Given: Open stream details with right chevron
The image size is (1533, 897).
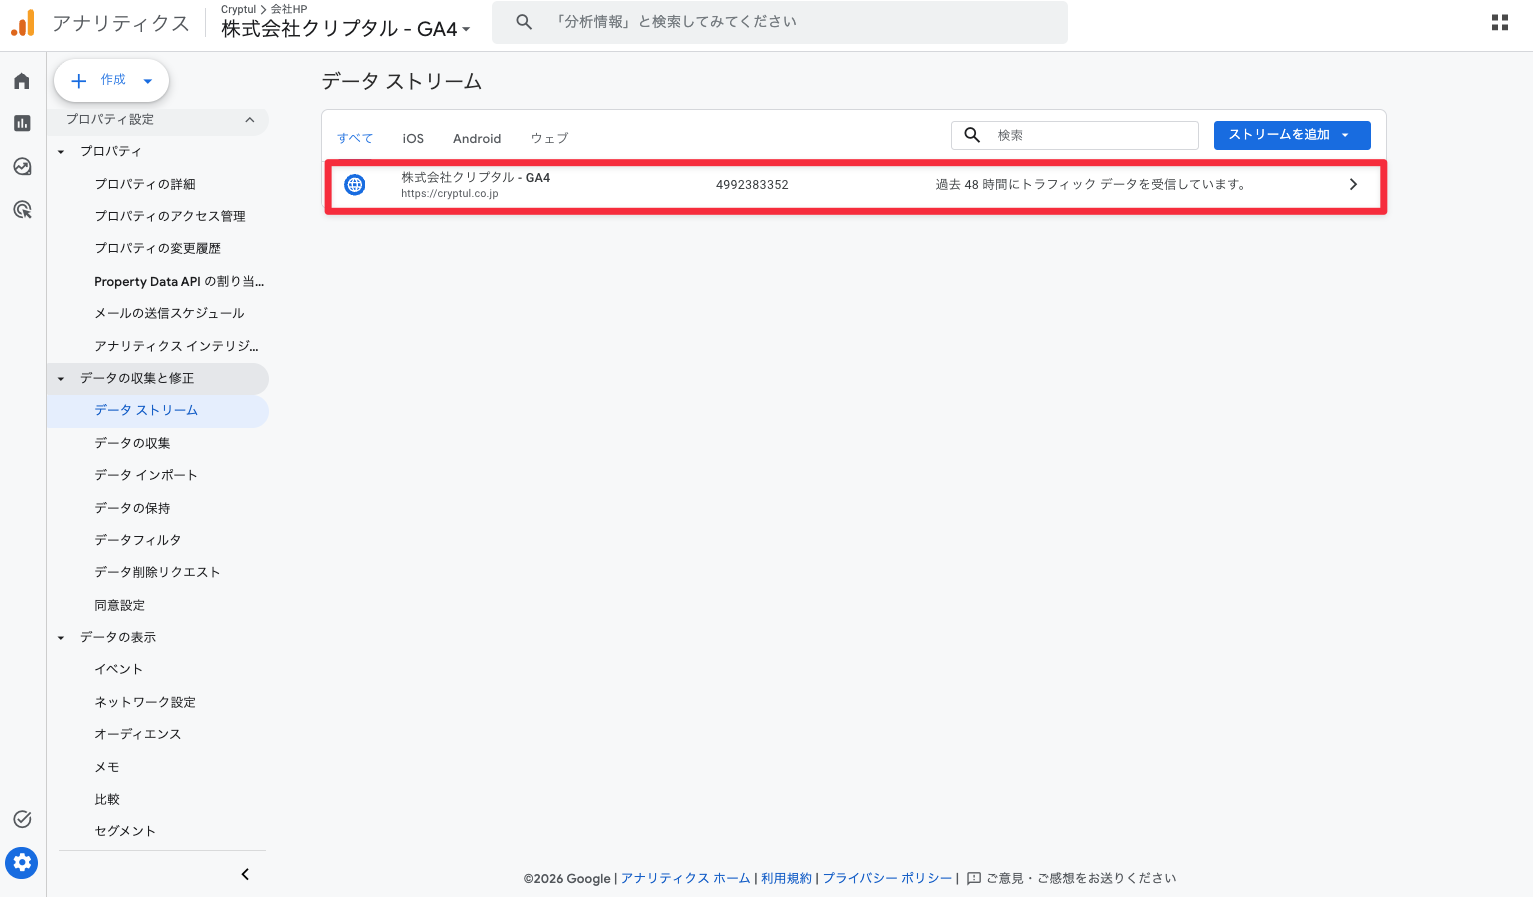Looking at the screenshot, I should (1353, 185).
